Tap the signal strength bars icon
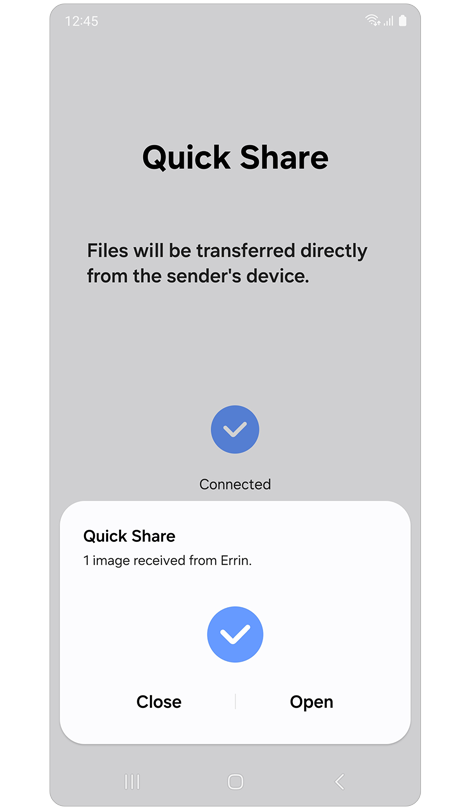Image resolution: width=470 pixels, height=810 pixels. (x=388, y=21)
